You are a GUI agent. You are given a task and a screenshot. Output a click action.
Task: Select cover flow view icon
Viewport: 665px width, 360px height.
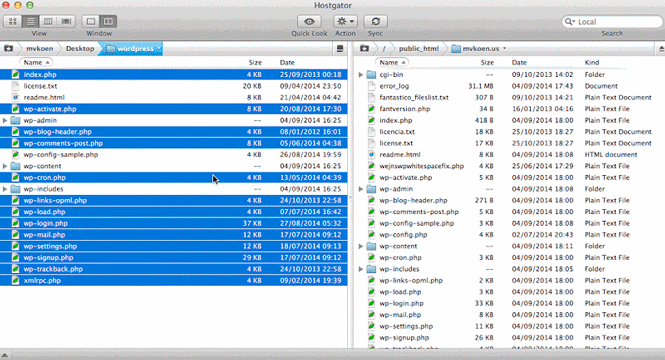click(x=66, y=21)
